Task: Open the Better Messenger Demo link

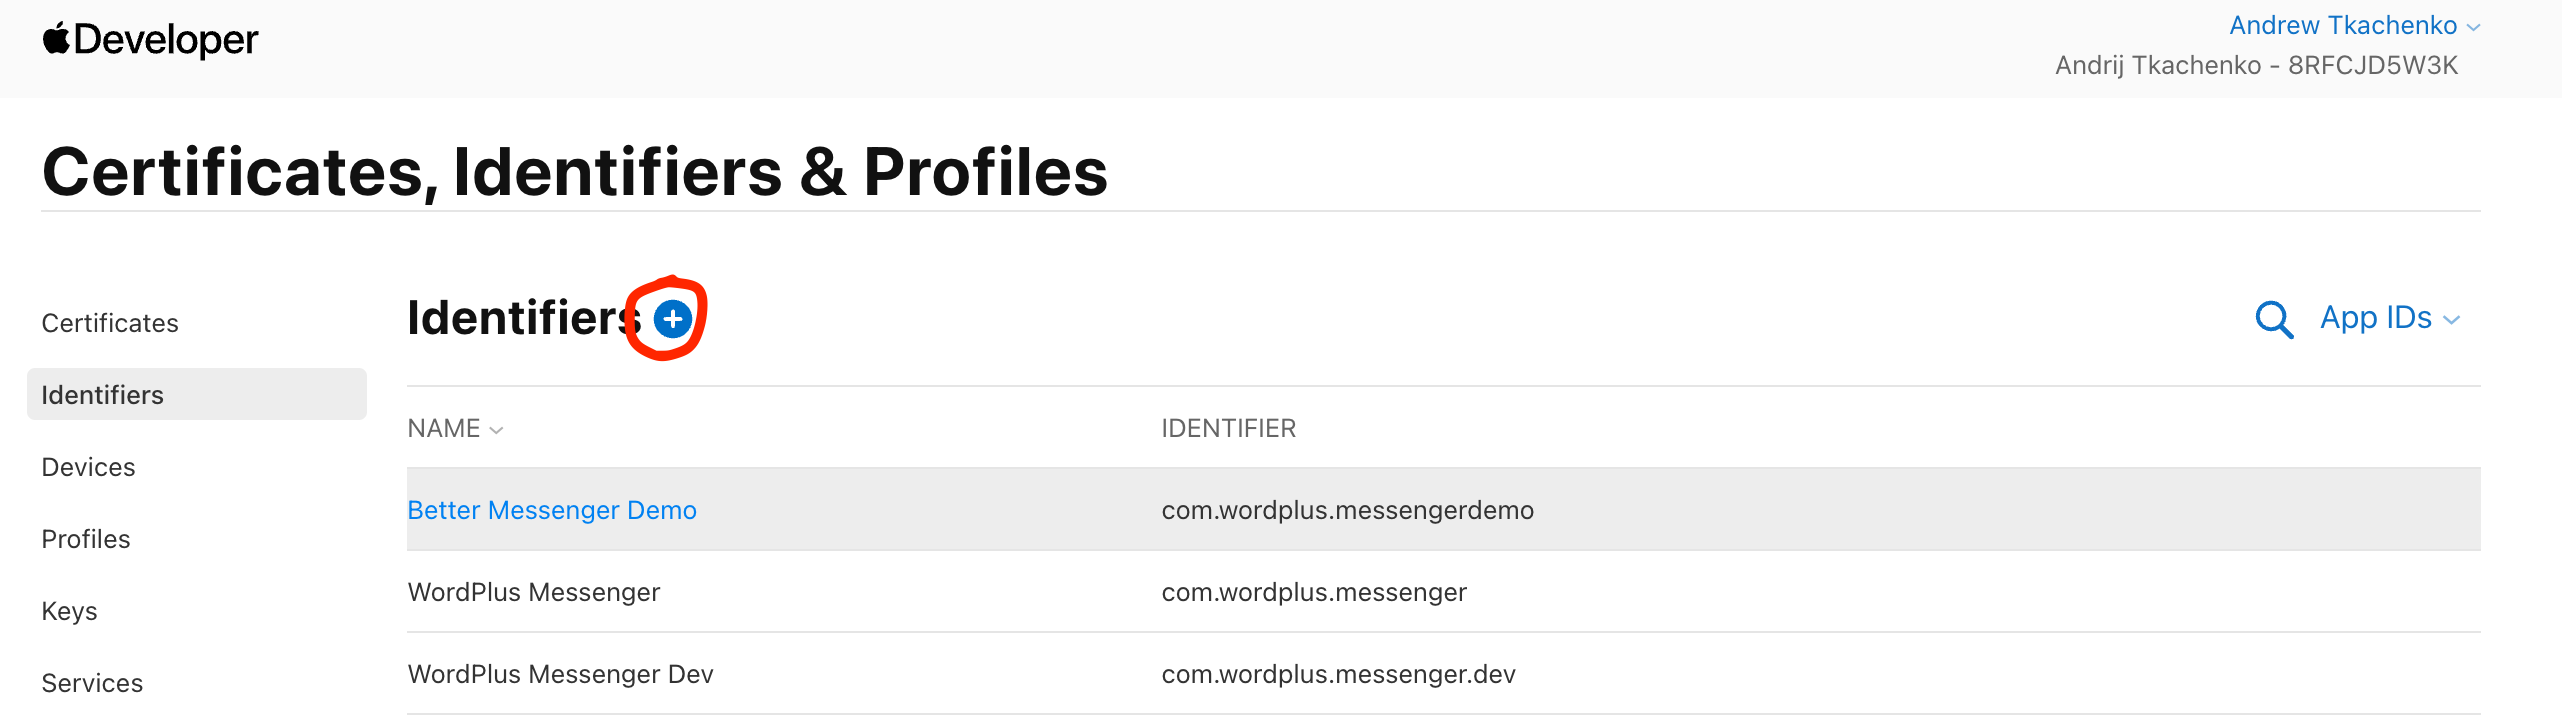Action: 552,510
